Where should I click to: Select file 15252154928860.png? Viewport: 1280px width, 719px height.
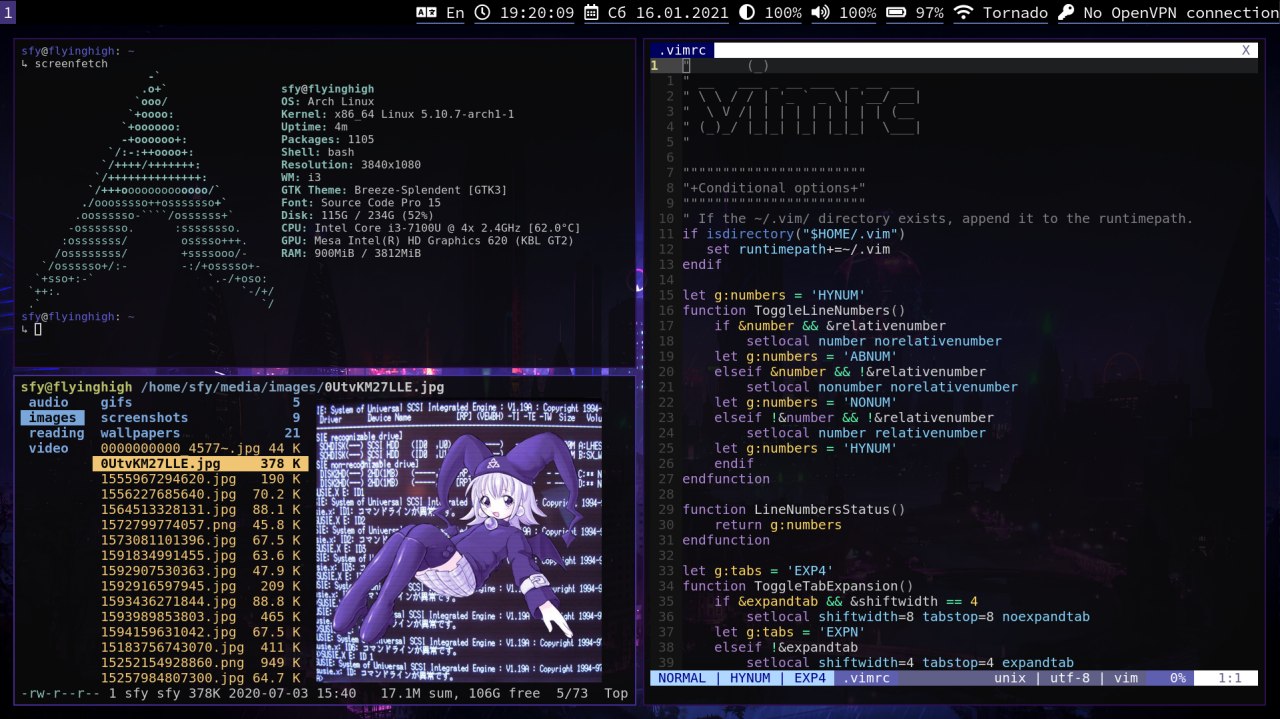click(x=200, y=663)
